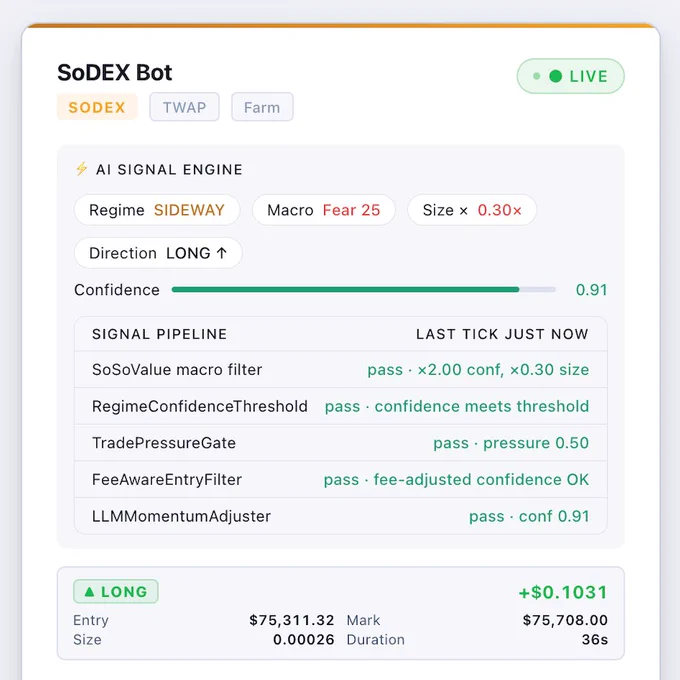
Task: Select the SODEX tag
Action: click(x=97, y=107)
